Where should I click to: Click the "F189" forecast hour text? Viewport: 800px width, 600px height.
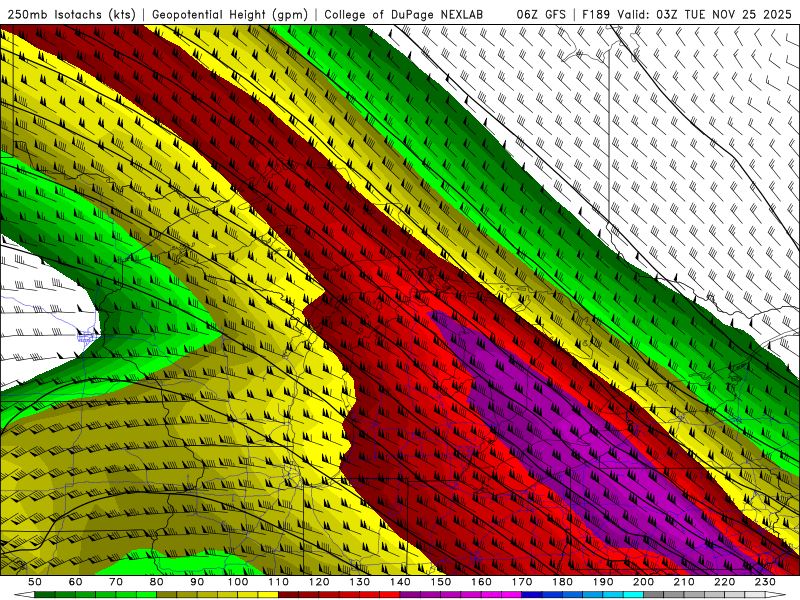[596, 14]
